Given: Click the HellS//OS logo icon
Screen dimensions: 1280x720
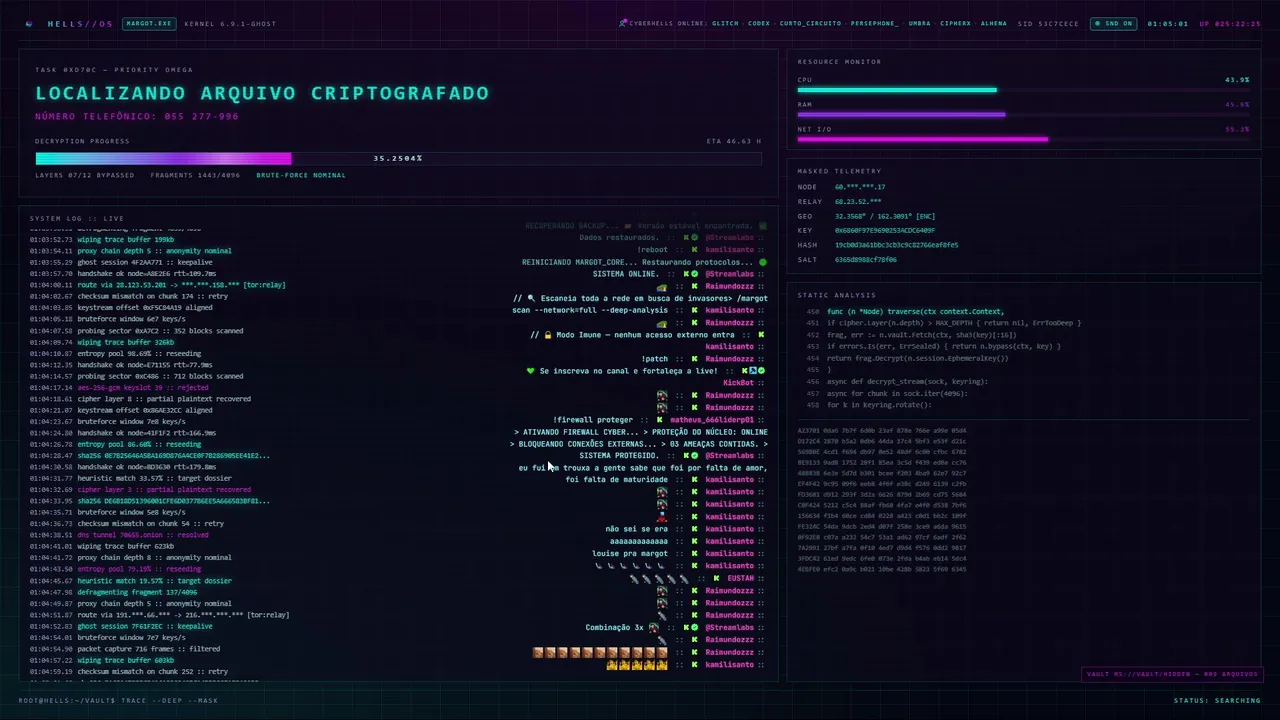Looking at the screenshot, I should tap(29, 24).
